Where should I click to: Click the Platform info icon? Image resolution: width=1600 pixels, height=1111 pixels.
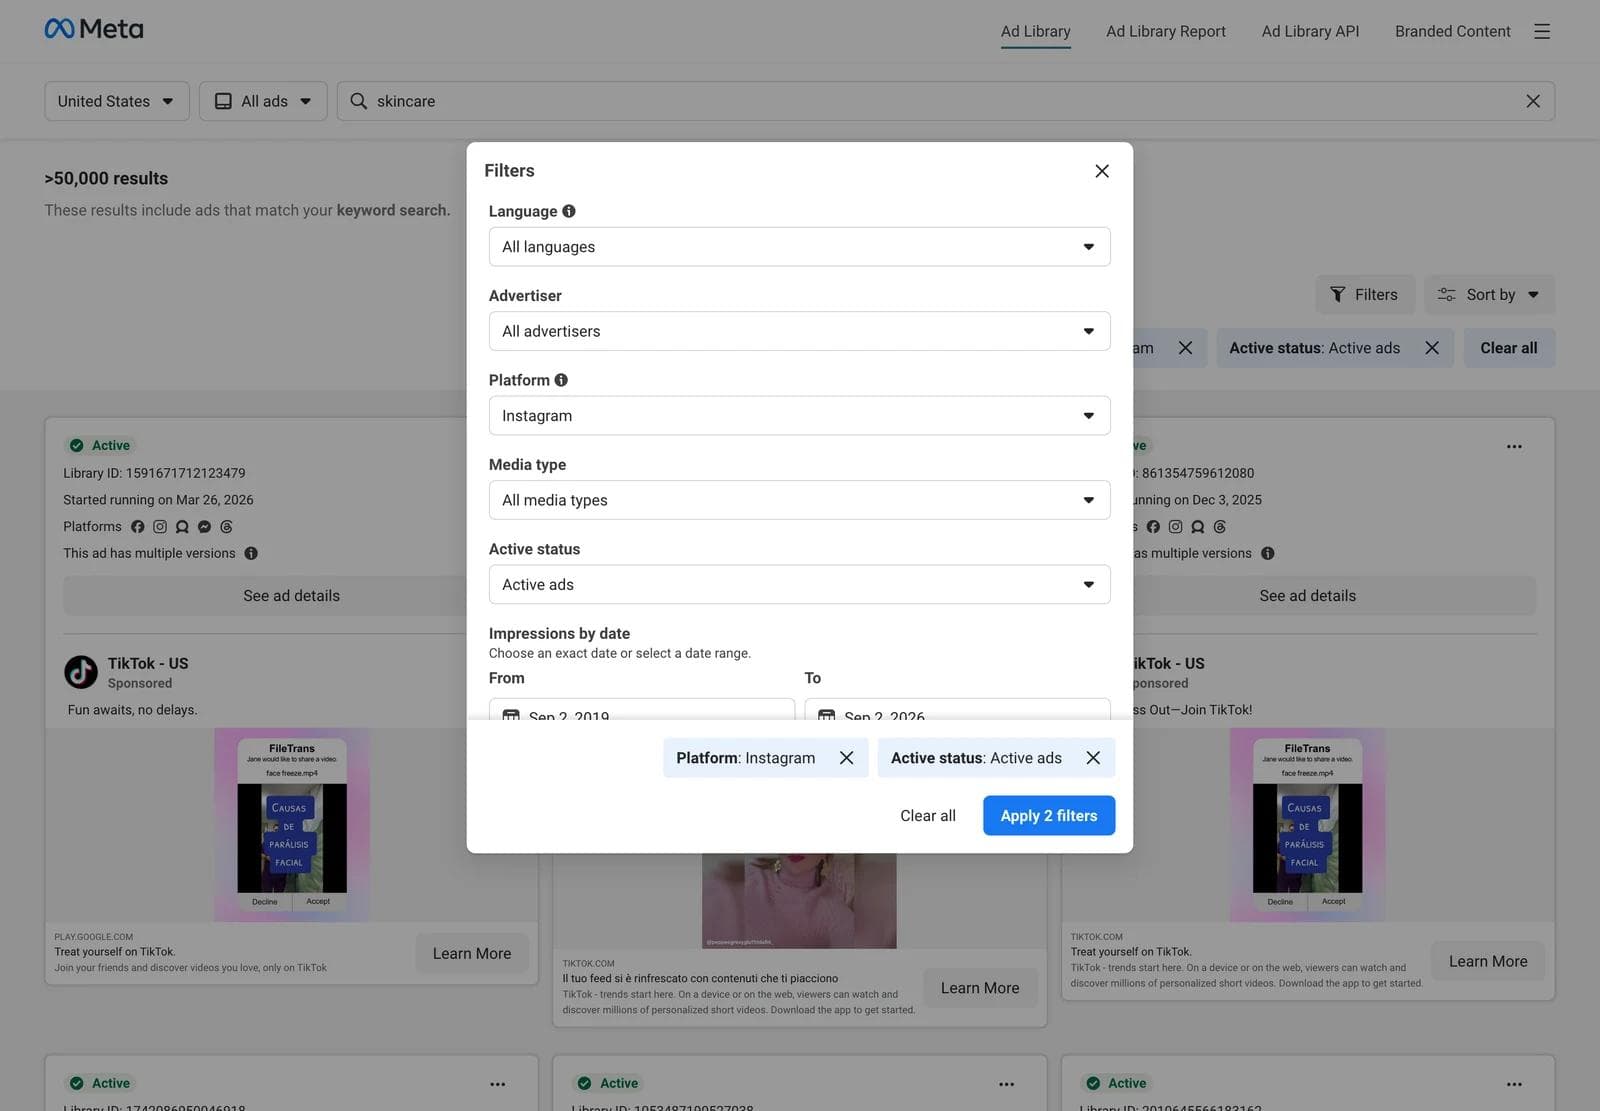(561, 380)
